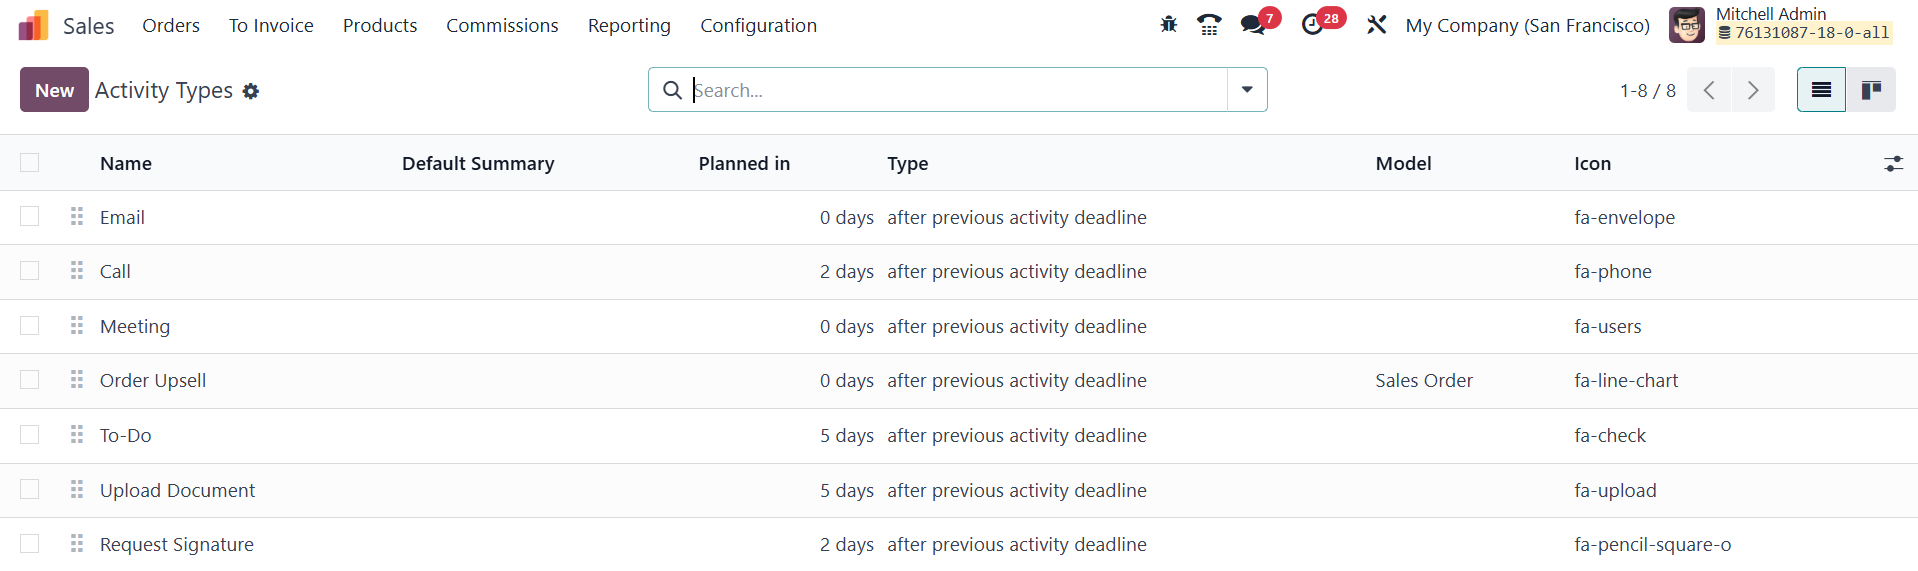Select the Email row checkbox
The width and height of the screenshot is (1918, 571).
[30, 217]
